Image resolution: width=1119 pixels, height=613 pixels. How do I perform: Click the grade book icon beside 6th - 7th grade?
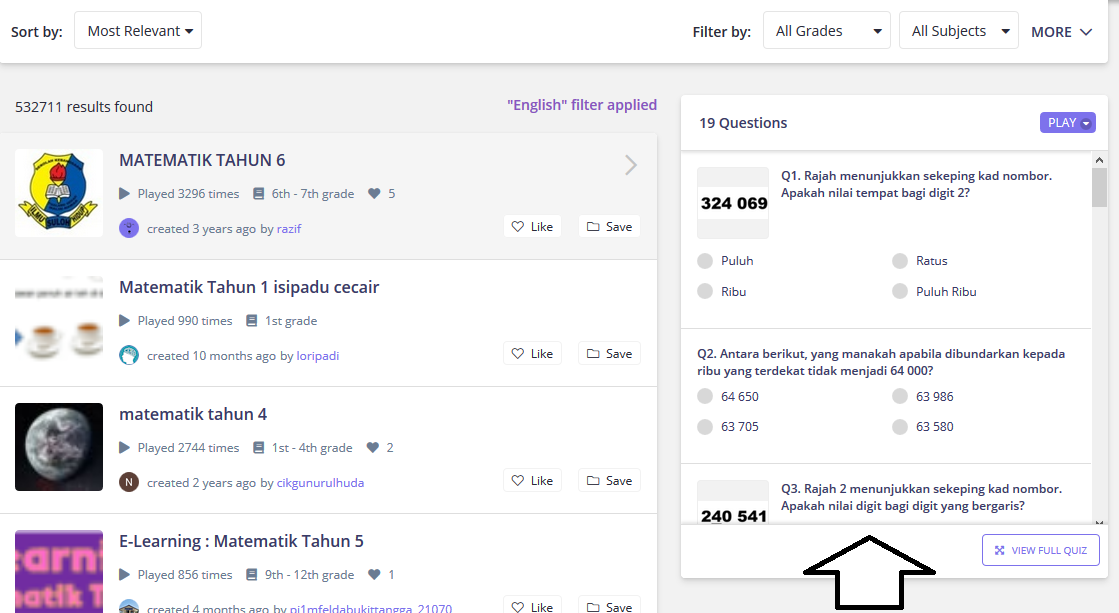tap(258, 193)
